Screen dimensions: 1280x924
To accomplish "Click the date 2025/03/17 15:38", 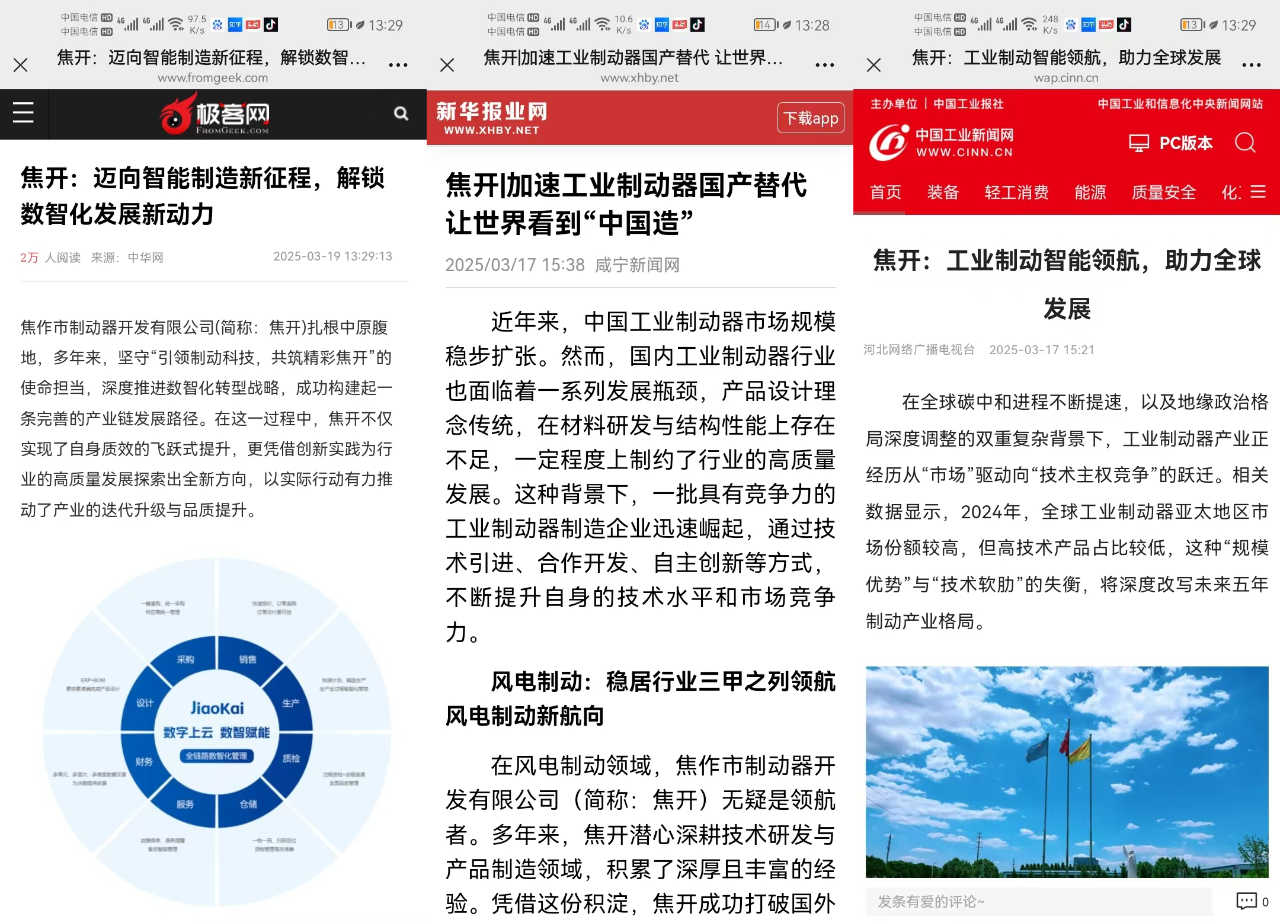I will click(515, 265).
